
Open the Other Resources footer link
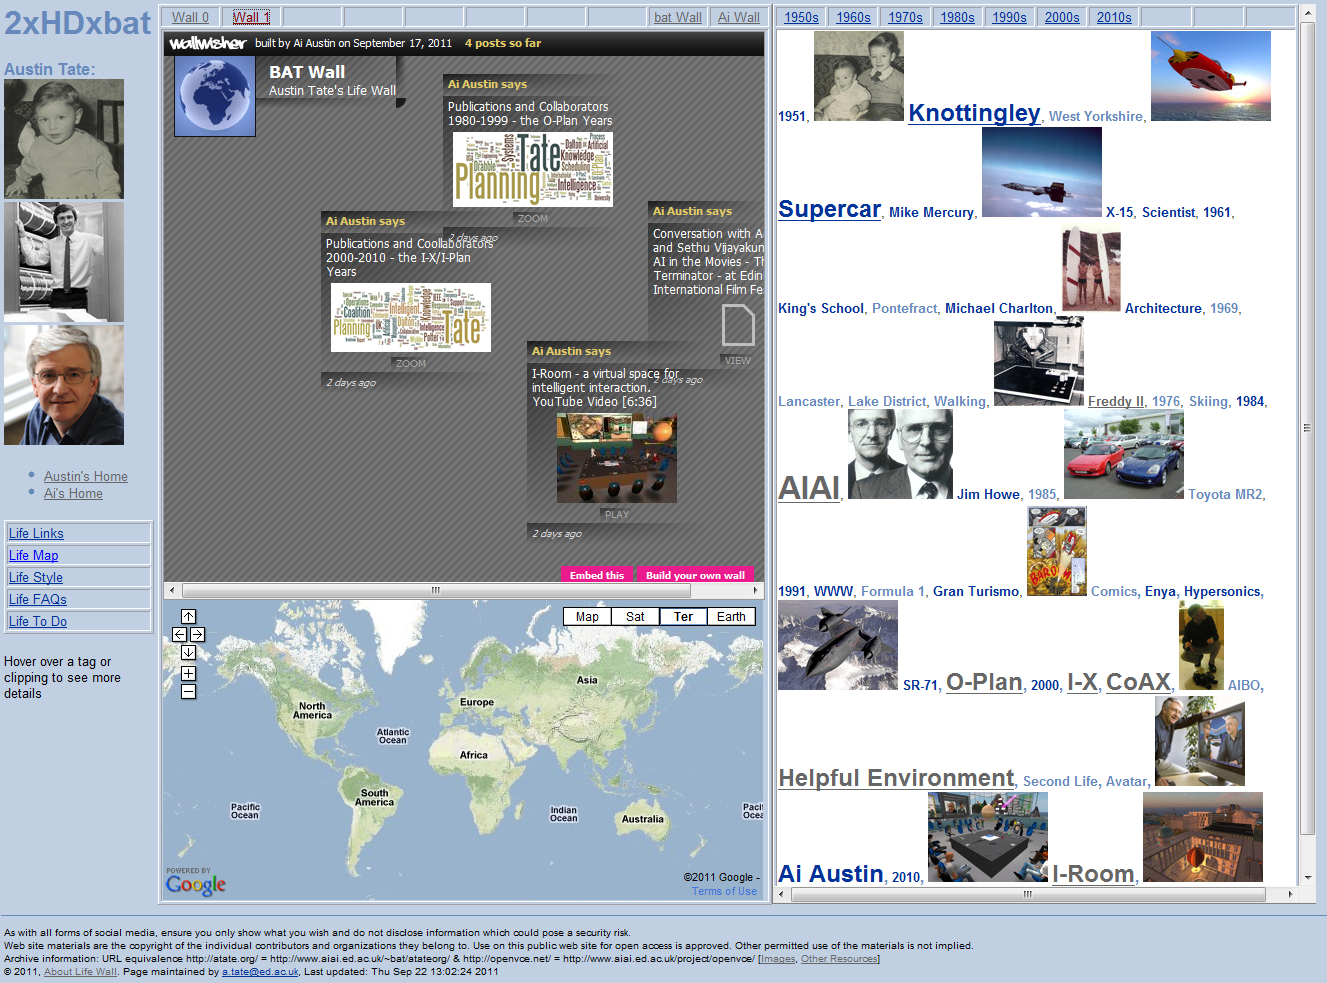click(839, 959)
